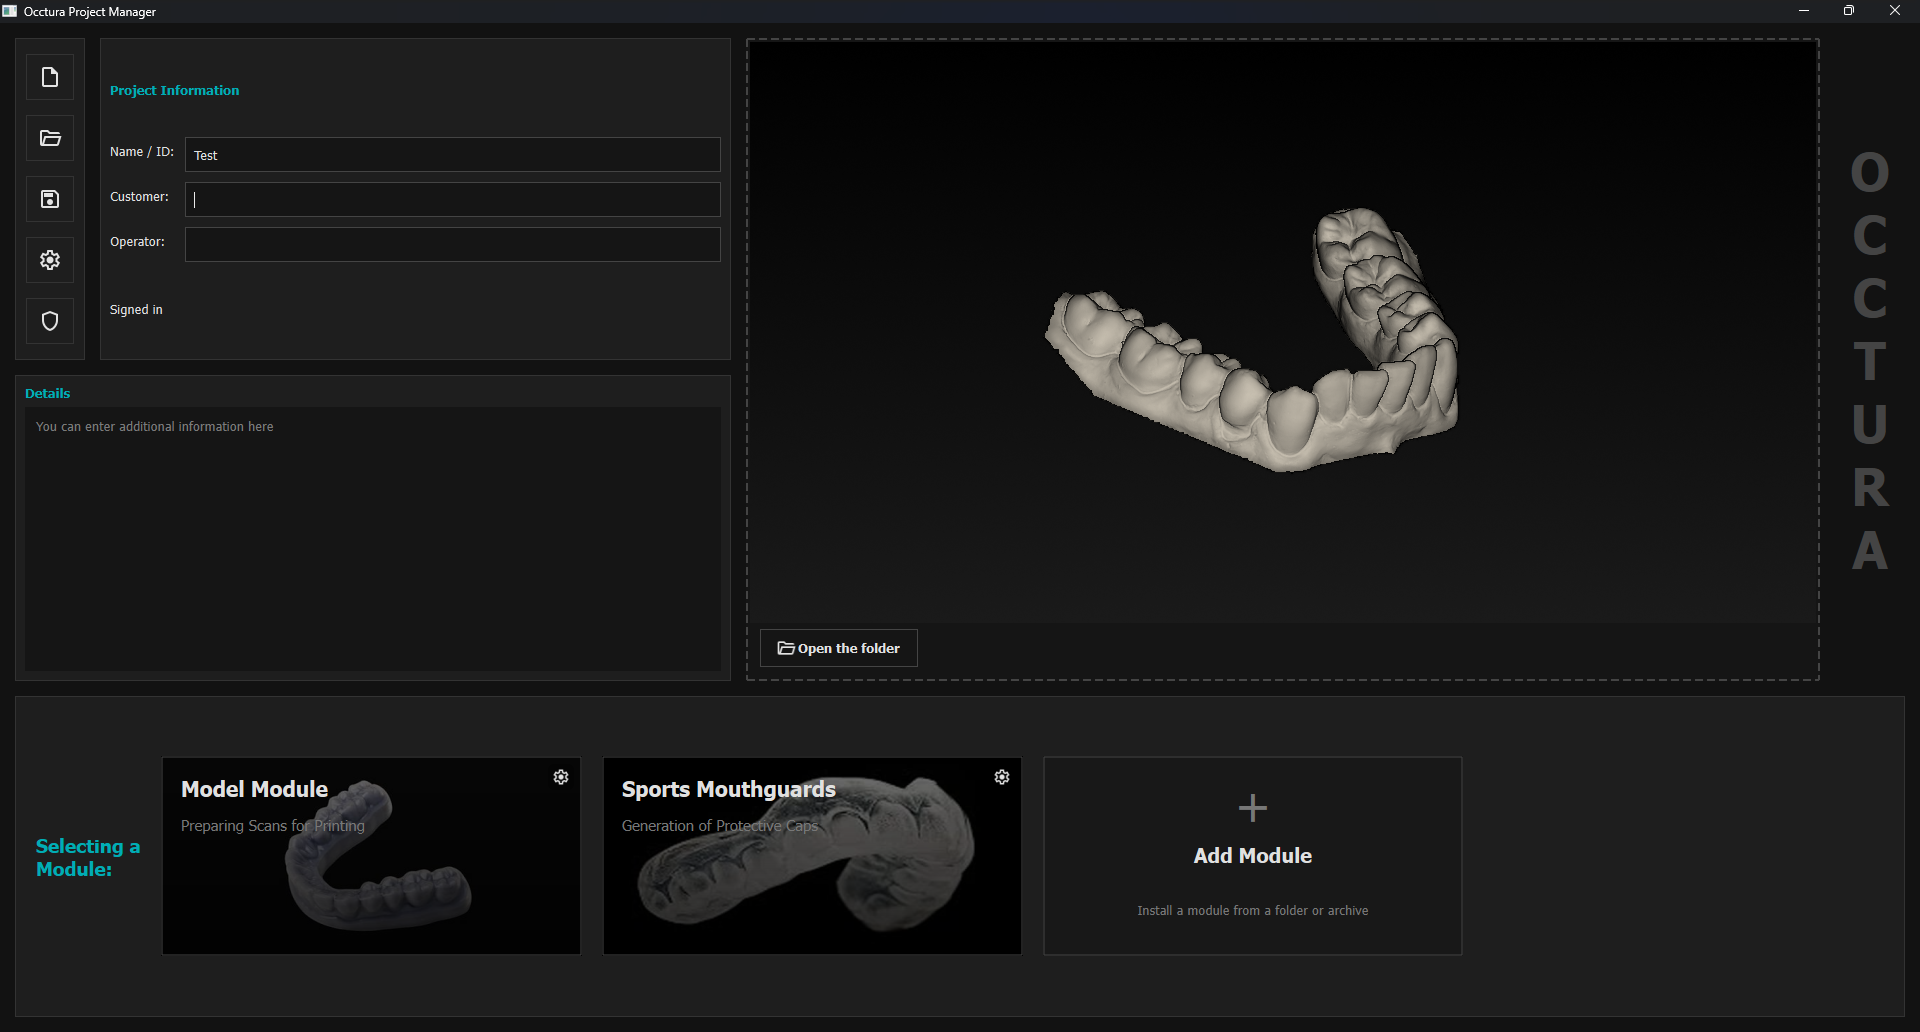Click the shield license icon in sidebar
The width and height of the screenshot is (1920, 1032).
[50, 321]
